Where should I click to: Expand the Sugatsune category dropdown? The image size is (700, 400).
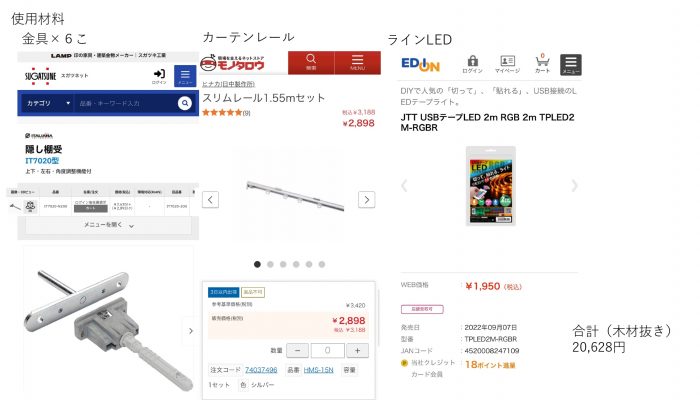coord(48,103)
